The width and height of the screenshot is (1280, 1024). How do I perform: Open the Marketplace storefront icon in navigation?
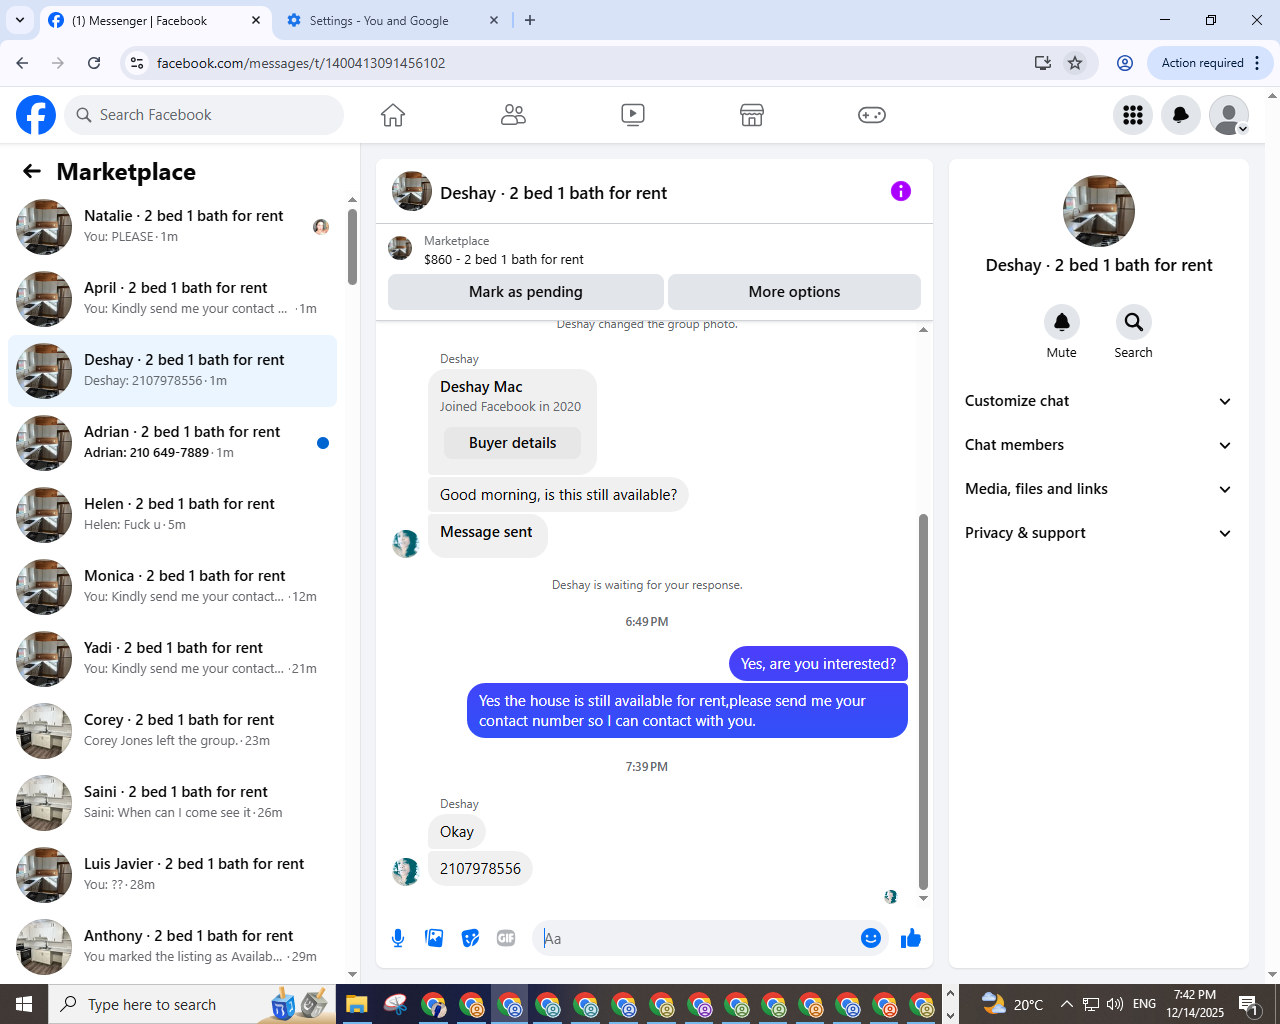(x=752, y=115)
